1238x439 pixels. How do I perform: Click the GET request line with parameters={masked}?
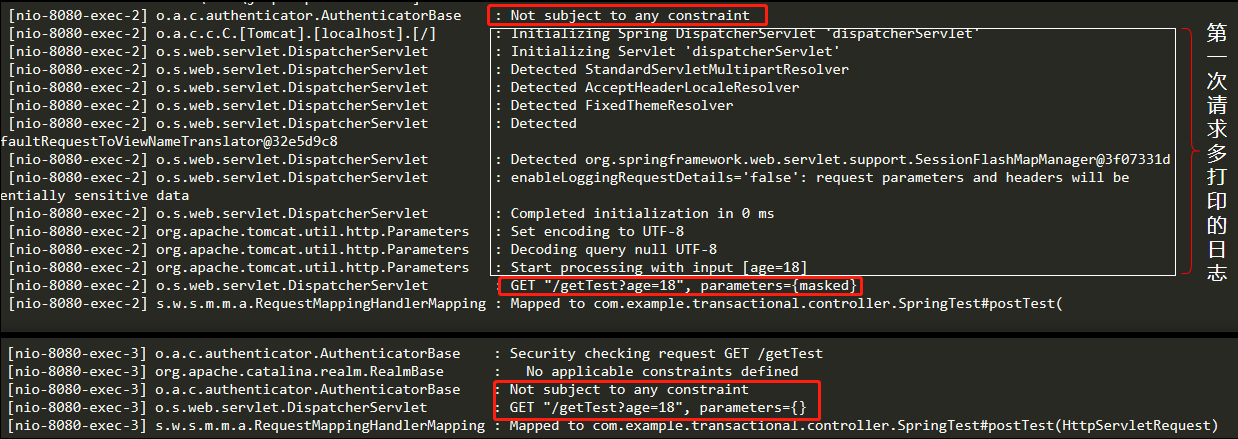coord(683,286)
